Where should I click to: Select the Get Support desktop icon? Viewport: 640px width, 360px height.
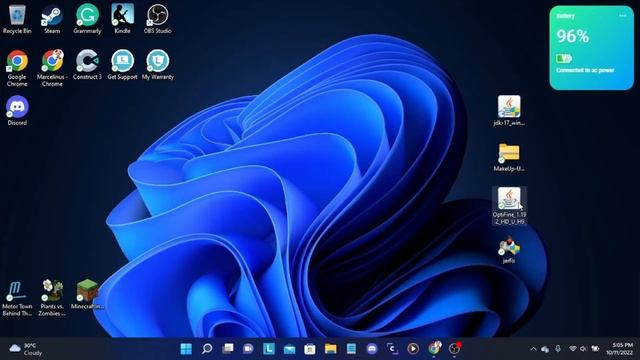[x=122, y=64]
